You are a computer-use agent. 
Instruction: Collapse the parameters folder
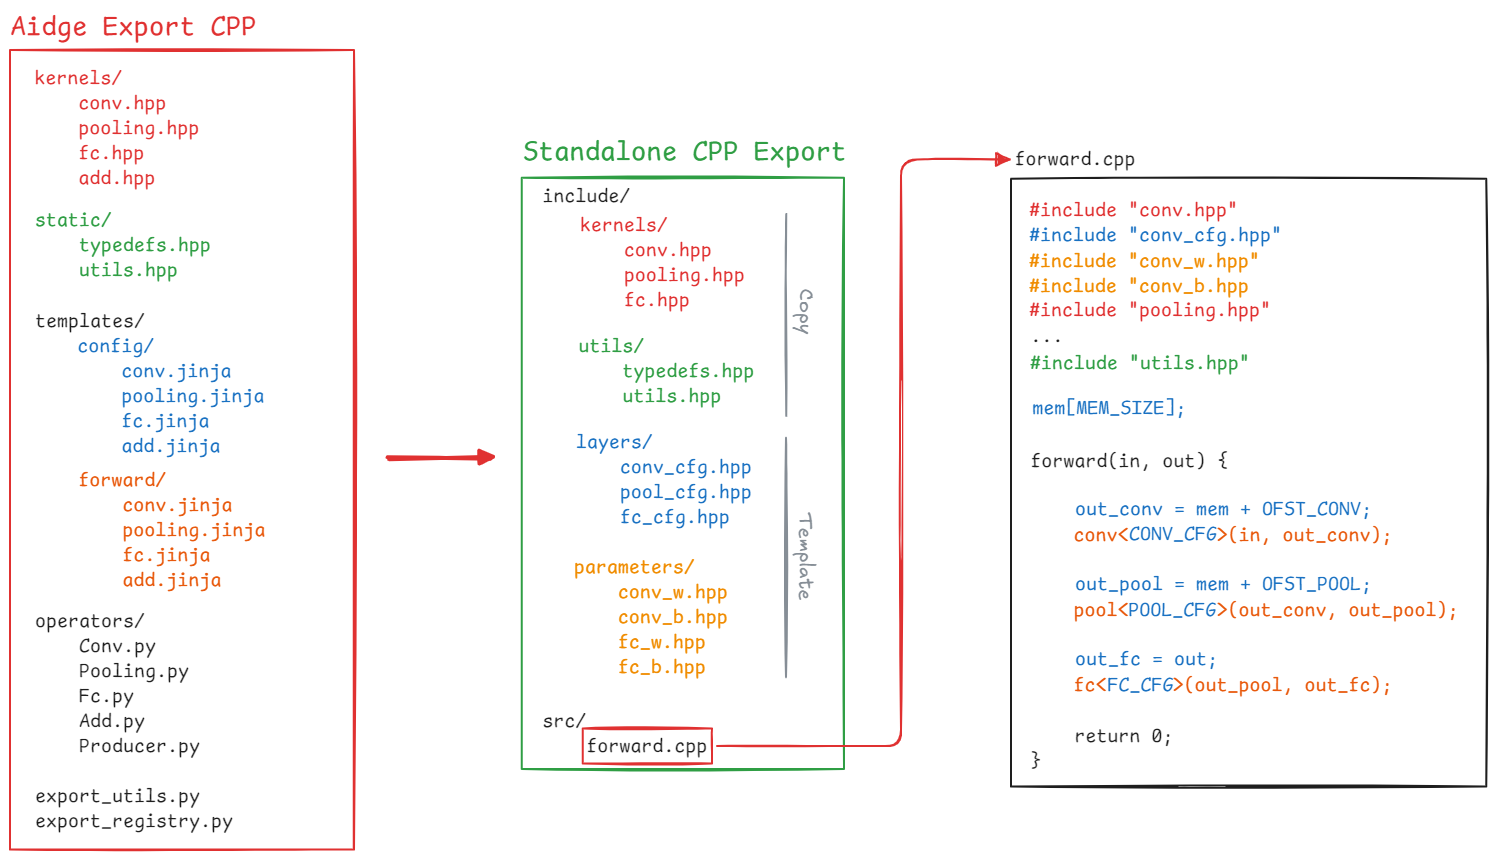tap(635, 566)
